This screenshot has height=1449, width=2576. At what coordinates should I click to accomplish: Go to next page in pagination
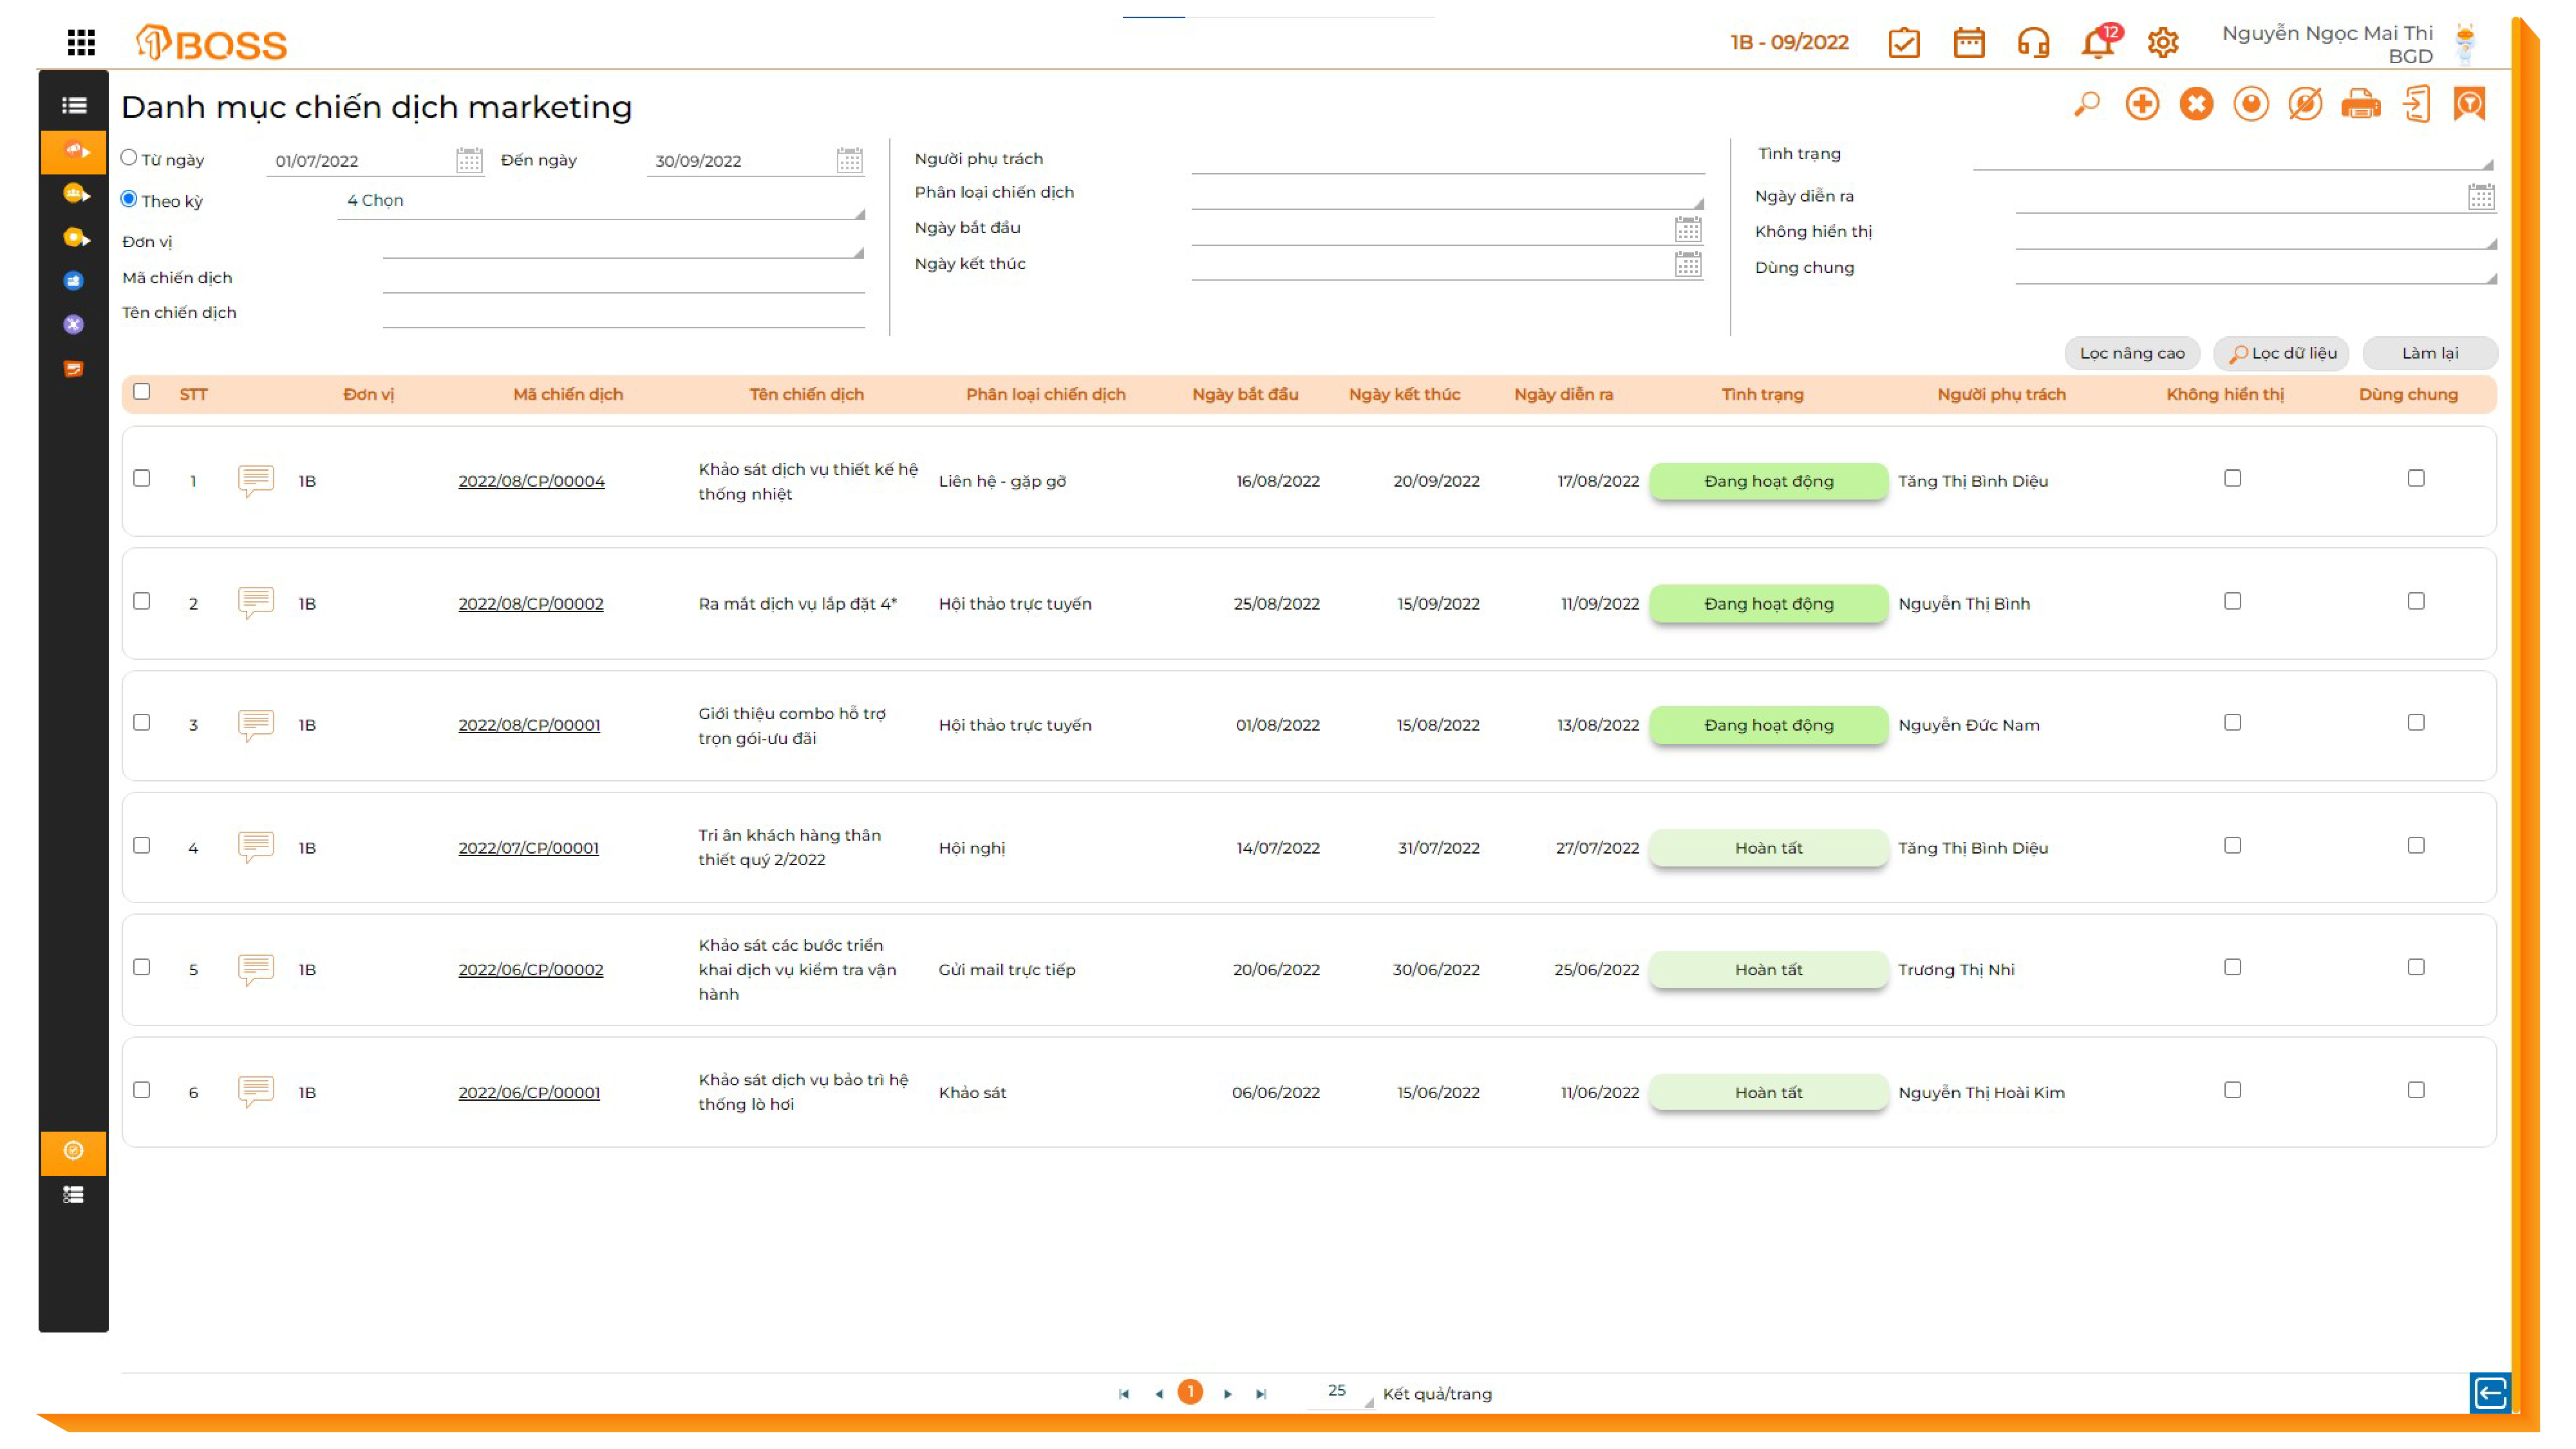point(1227,1393)
